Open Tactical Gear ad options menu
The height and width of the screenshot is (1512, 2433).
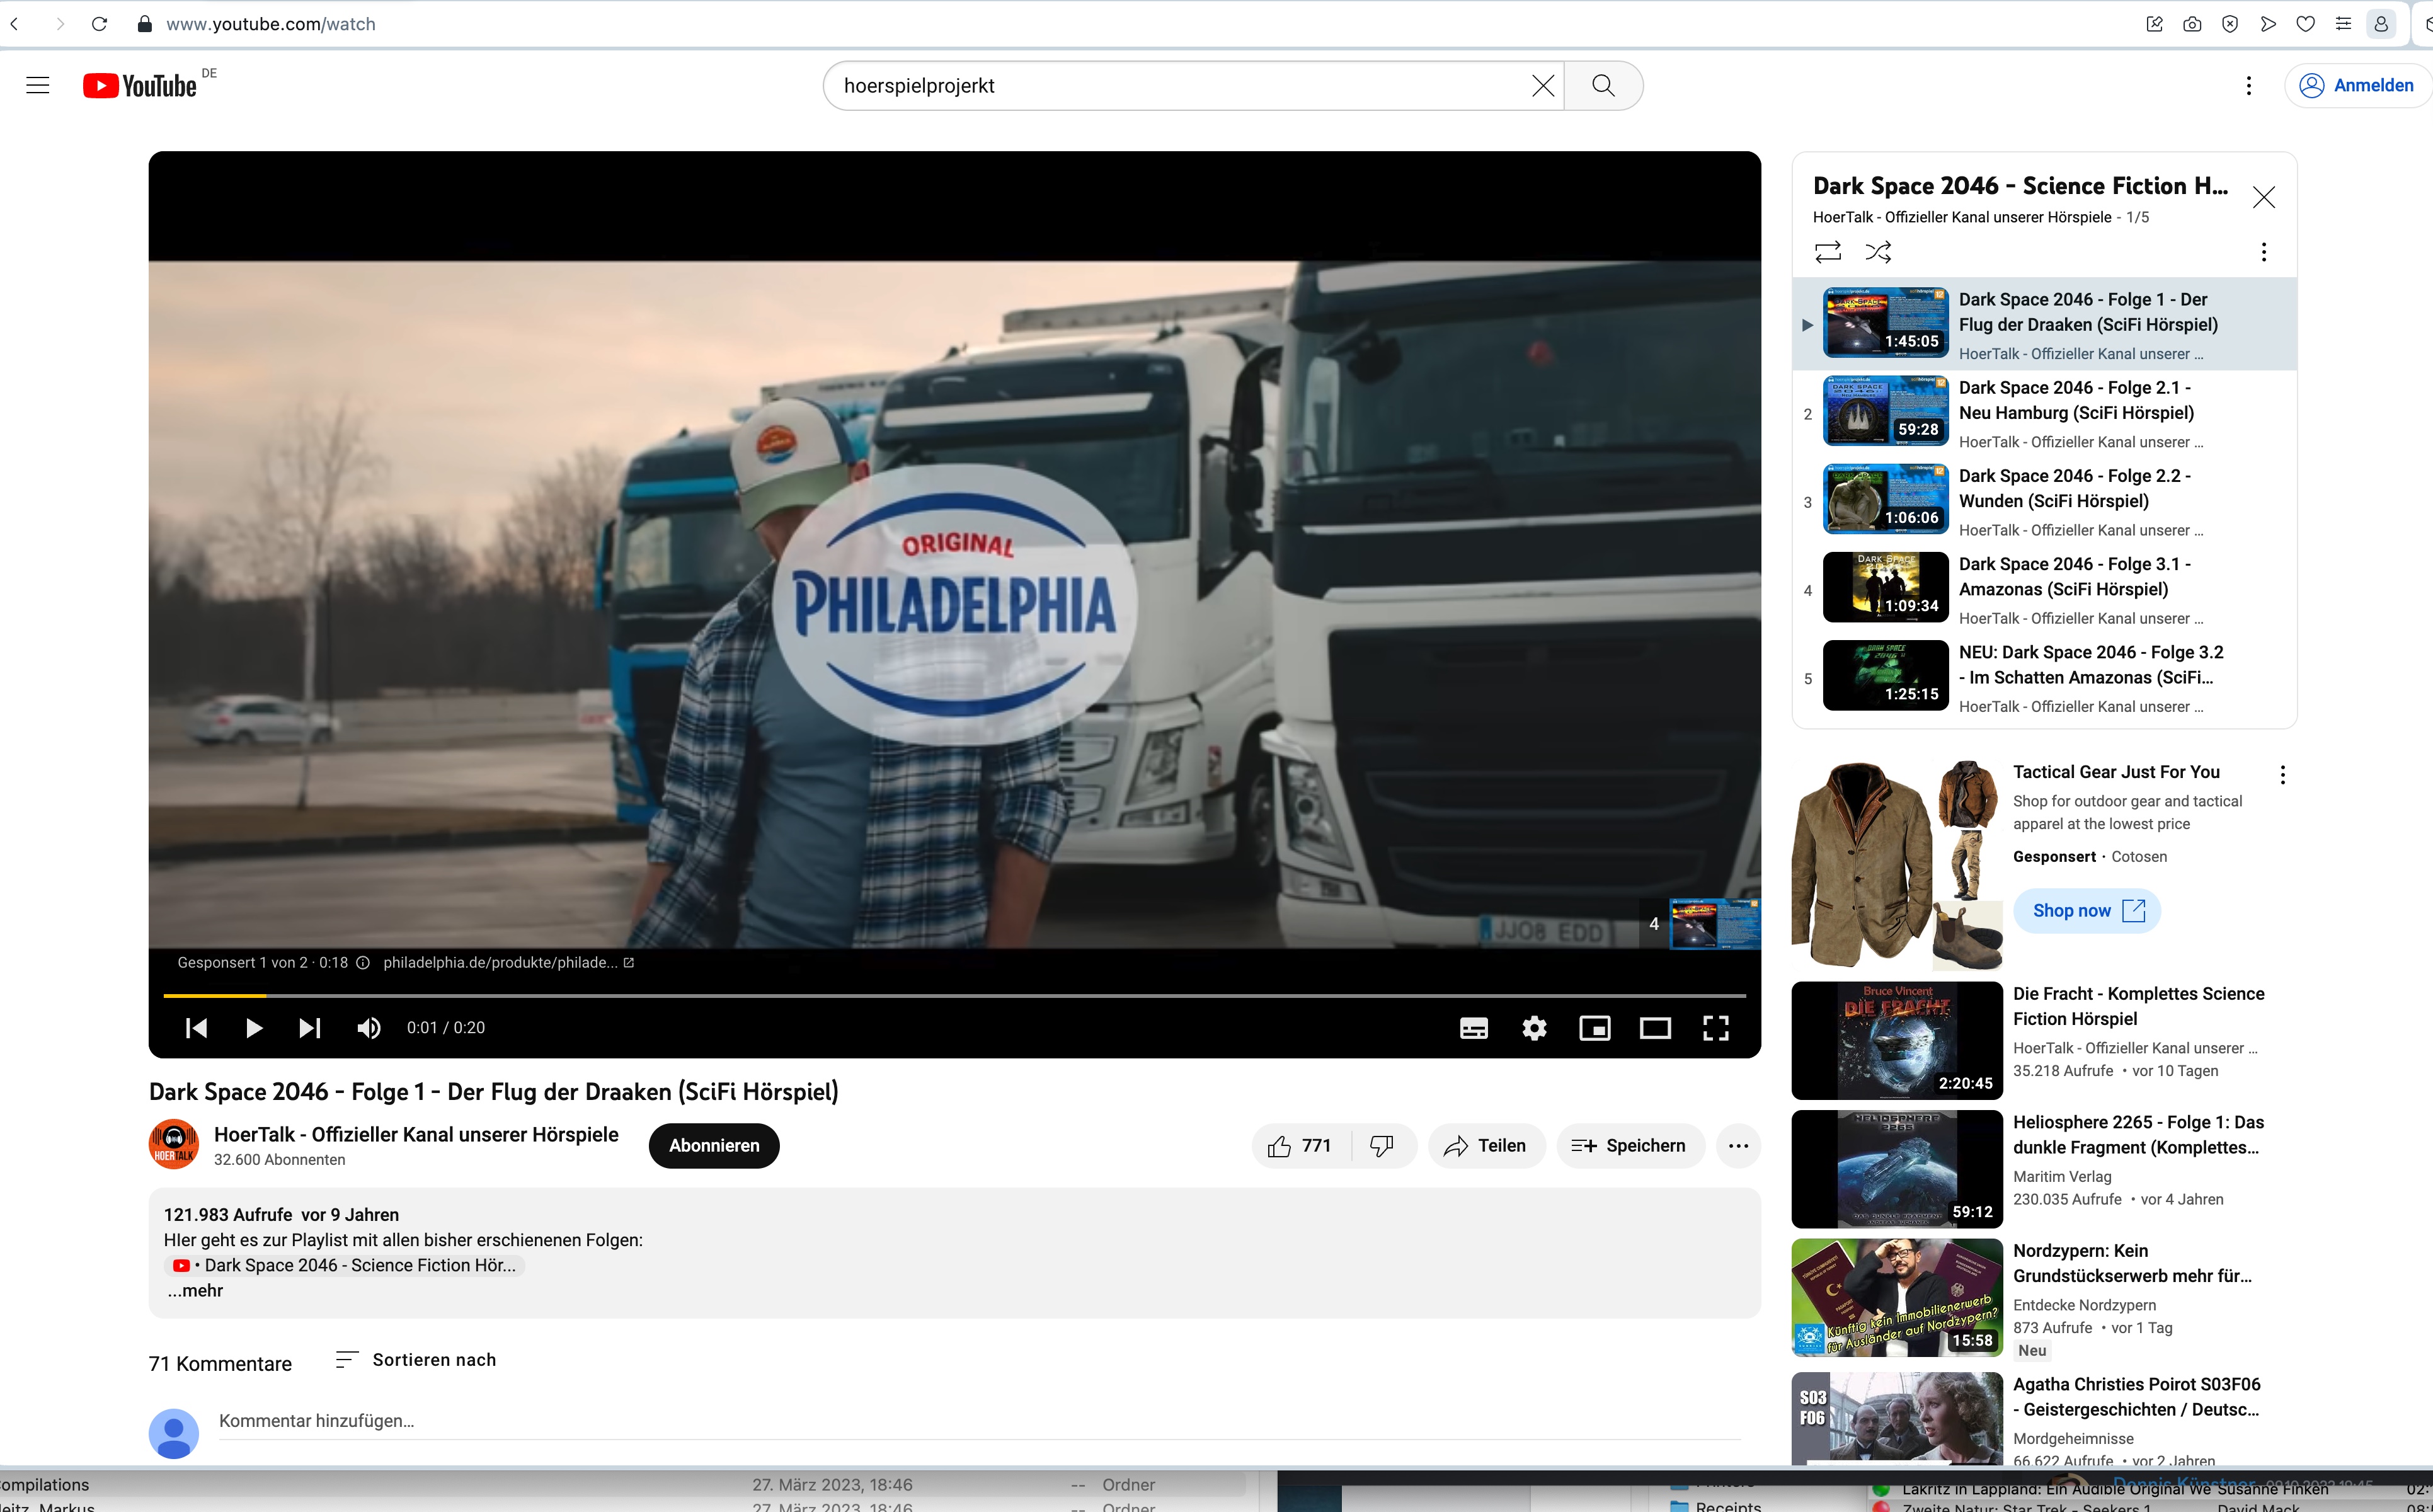[2282, 774]
